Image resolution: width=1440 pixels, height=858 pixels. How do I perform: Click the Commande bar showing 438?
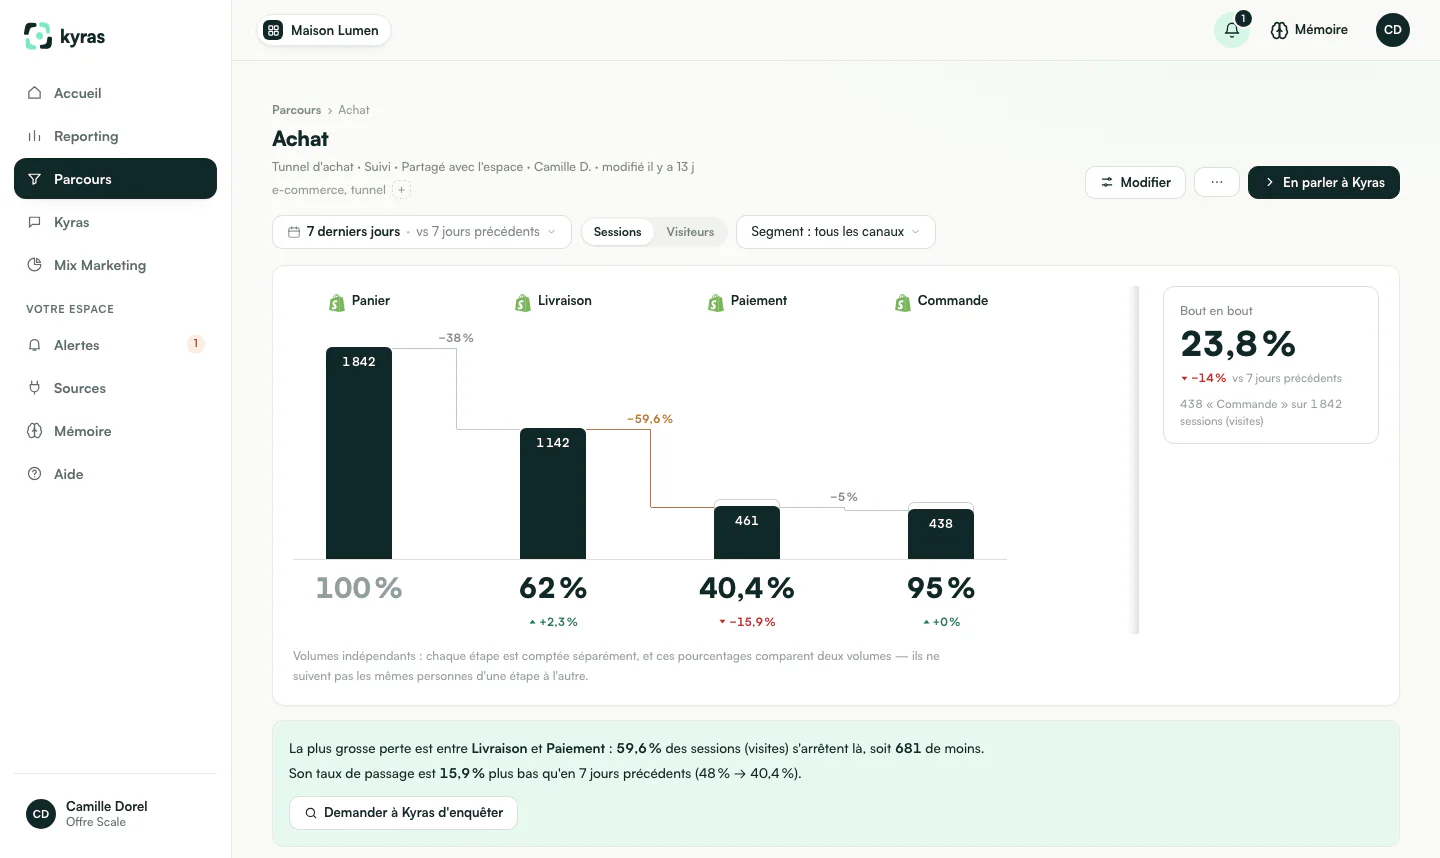click(x=941, y=535)
